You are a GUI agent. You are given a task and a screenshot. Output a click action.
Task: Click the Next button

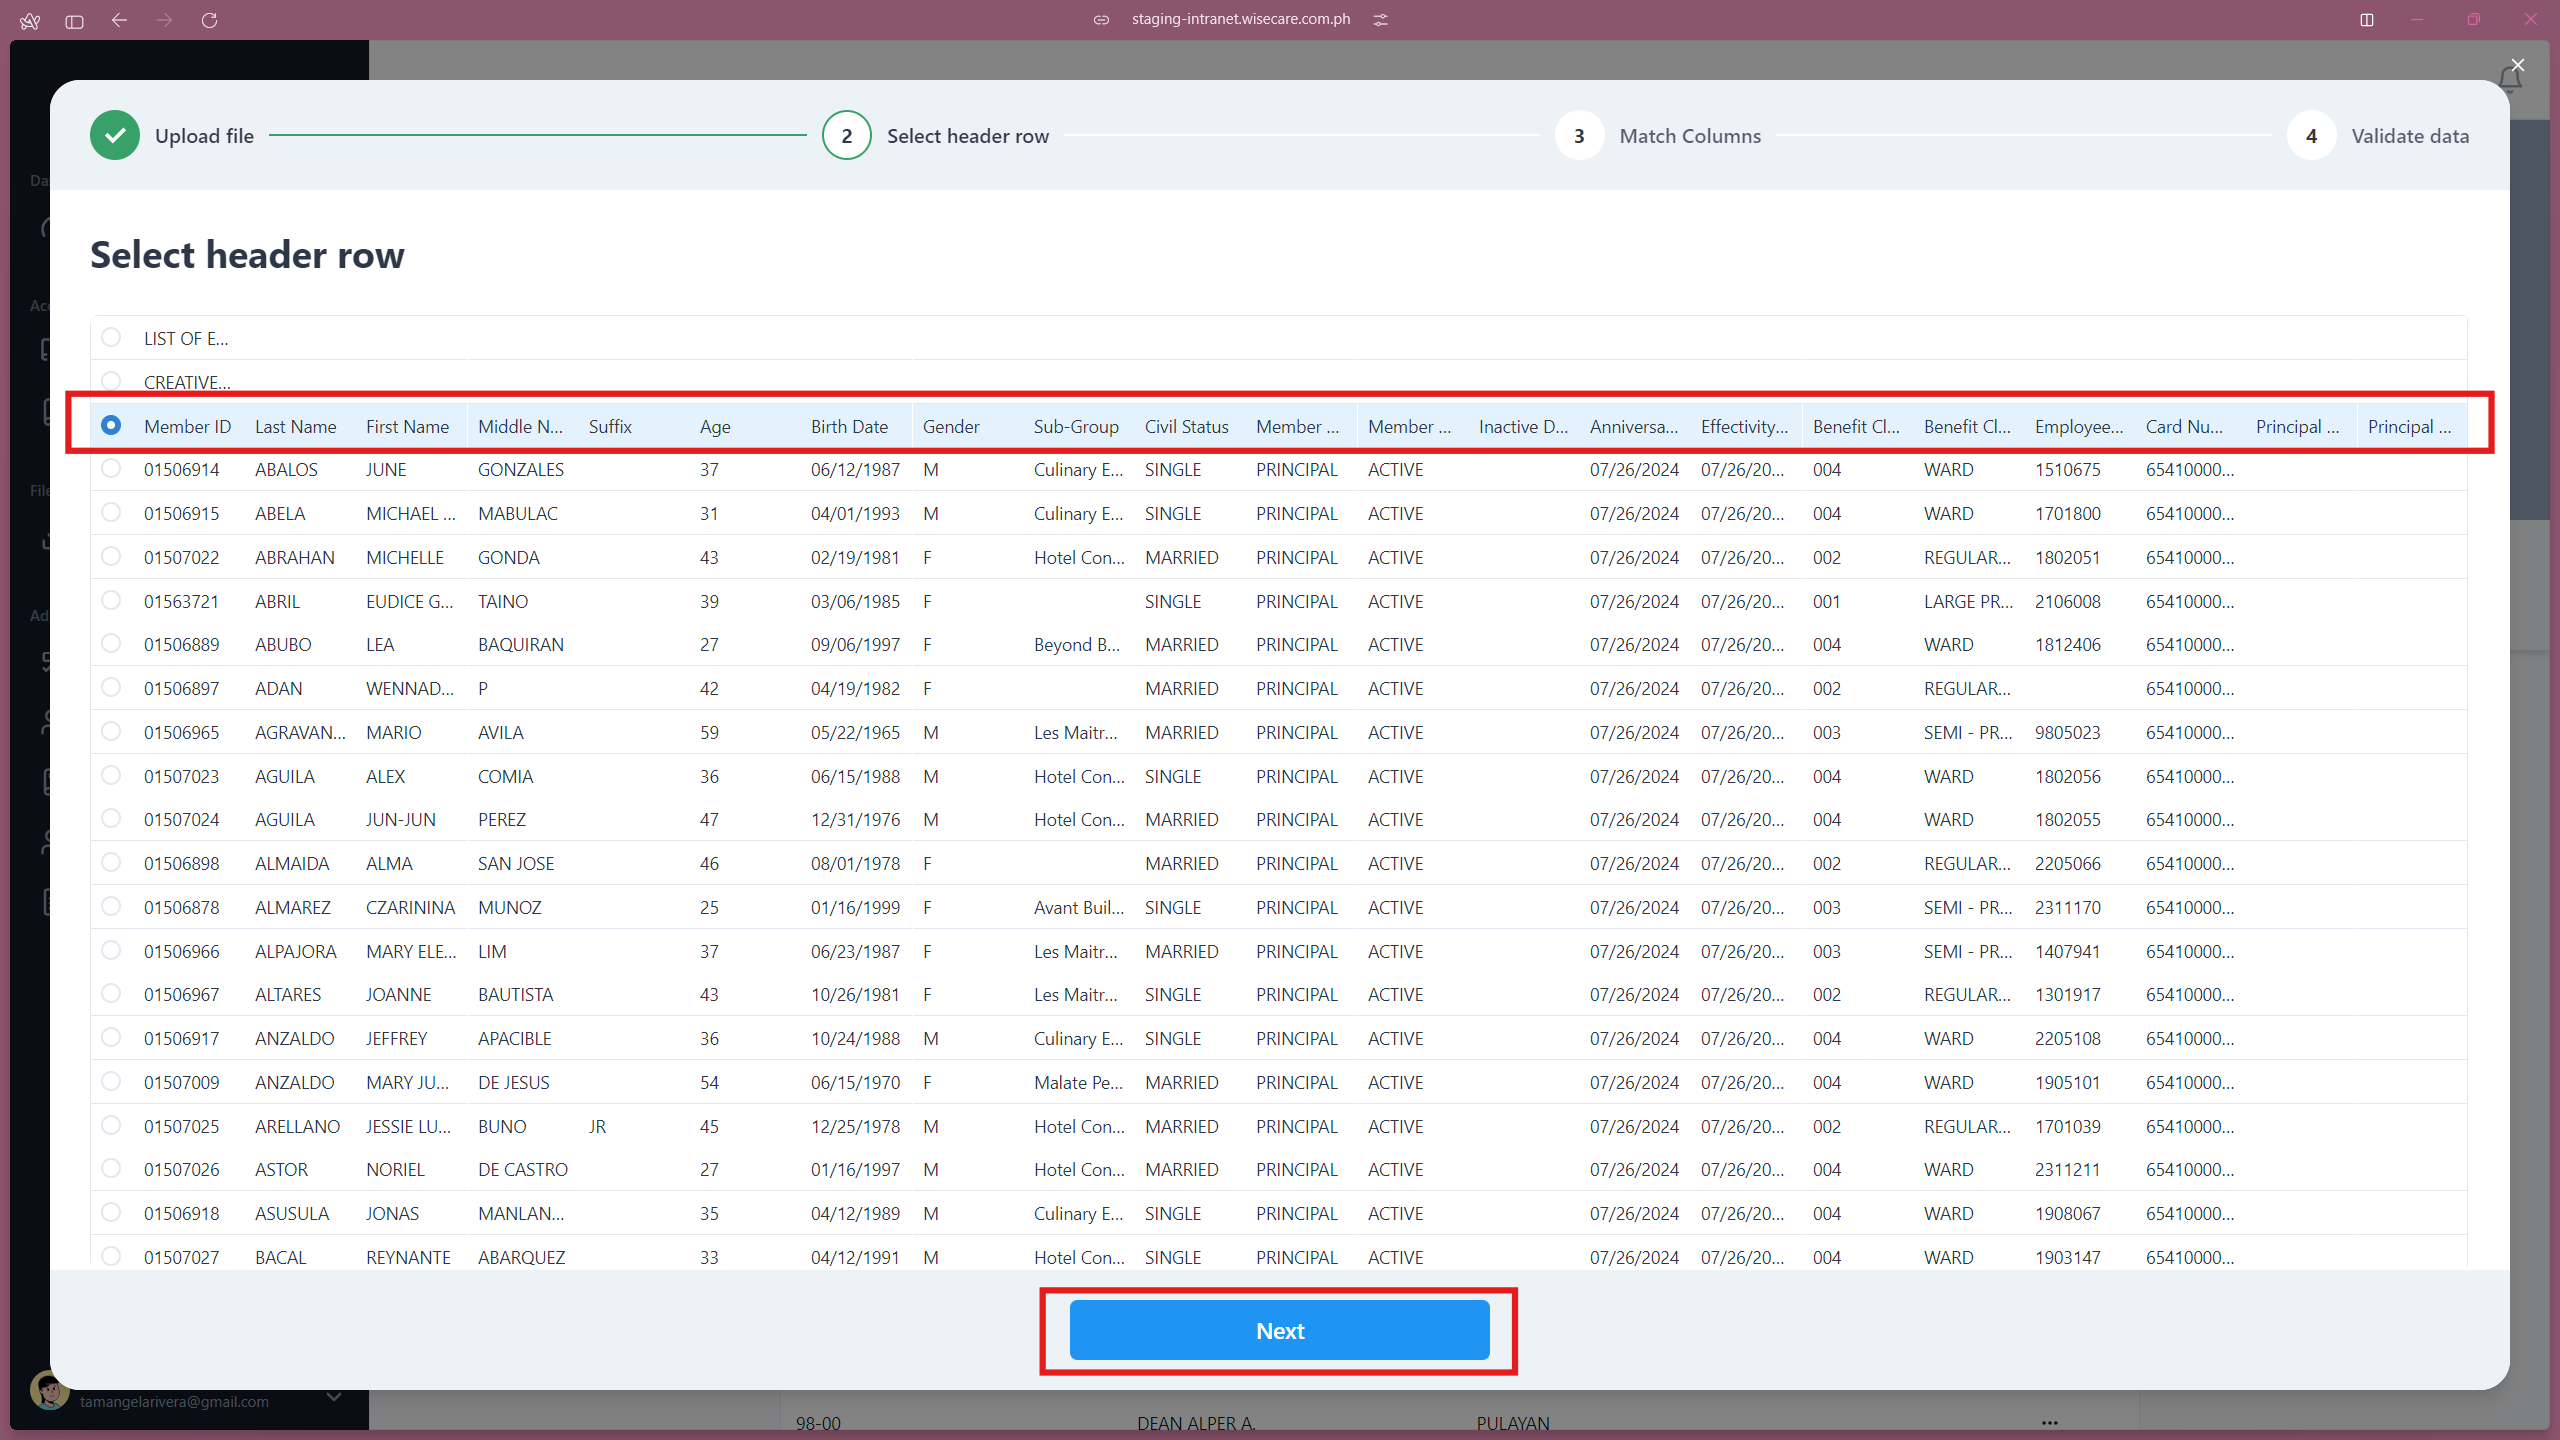pyautogui.click(x=1279, y=1330)
